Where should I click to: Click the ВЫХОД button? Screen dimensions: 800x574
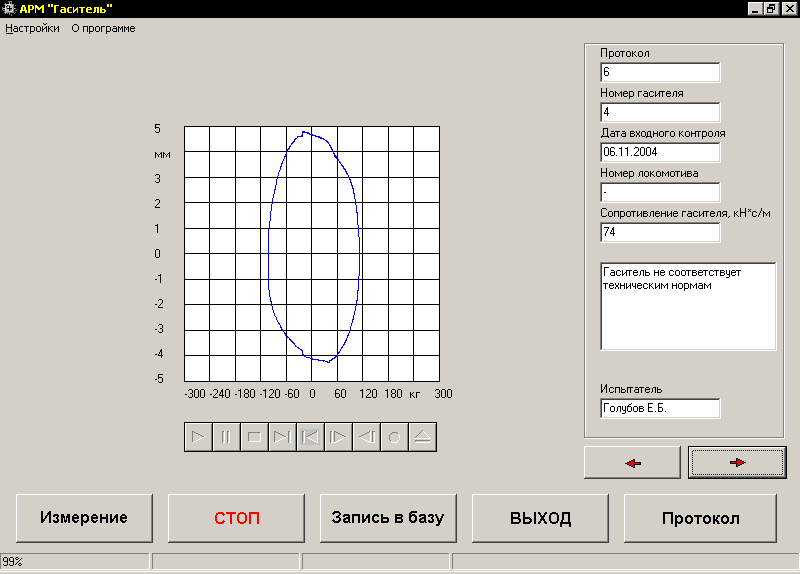coord(540,518)
